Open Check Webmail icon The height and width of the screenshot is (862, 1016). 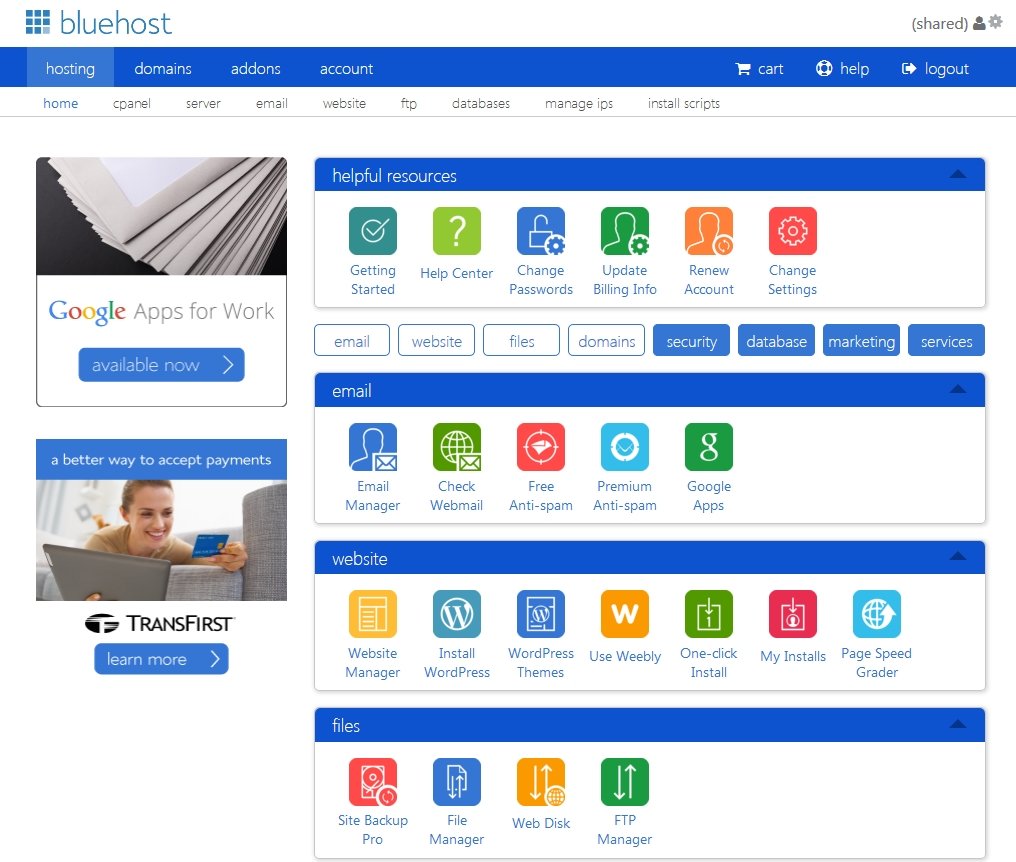click(x=457, y=447)
